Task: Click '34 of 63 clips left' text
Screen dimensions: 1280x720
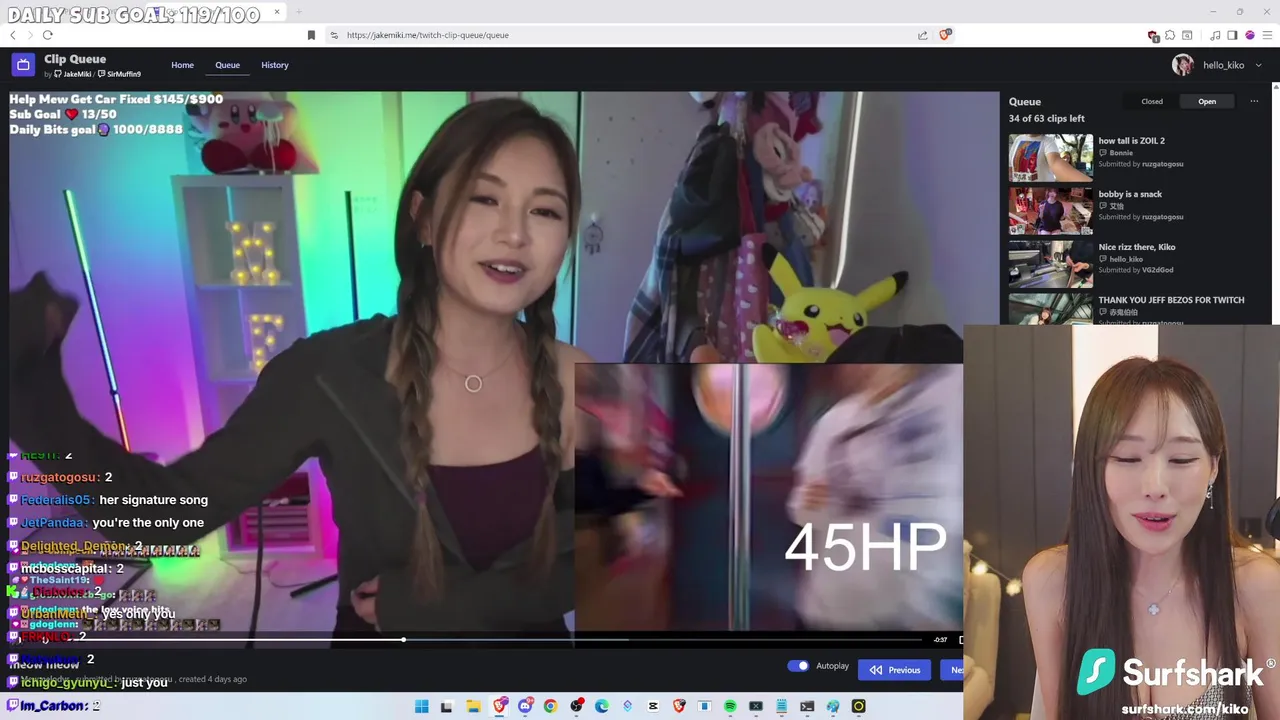Action: click(1046, 118)
